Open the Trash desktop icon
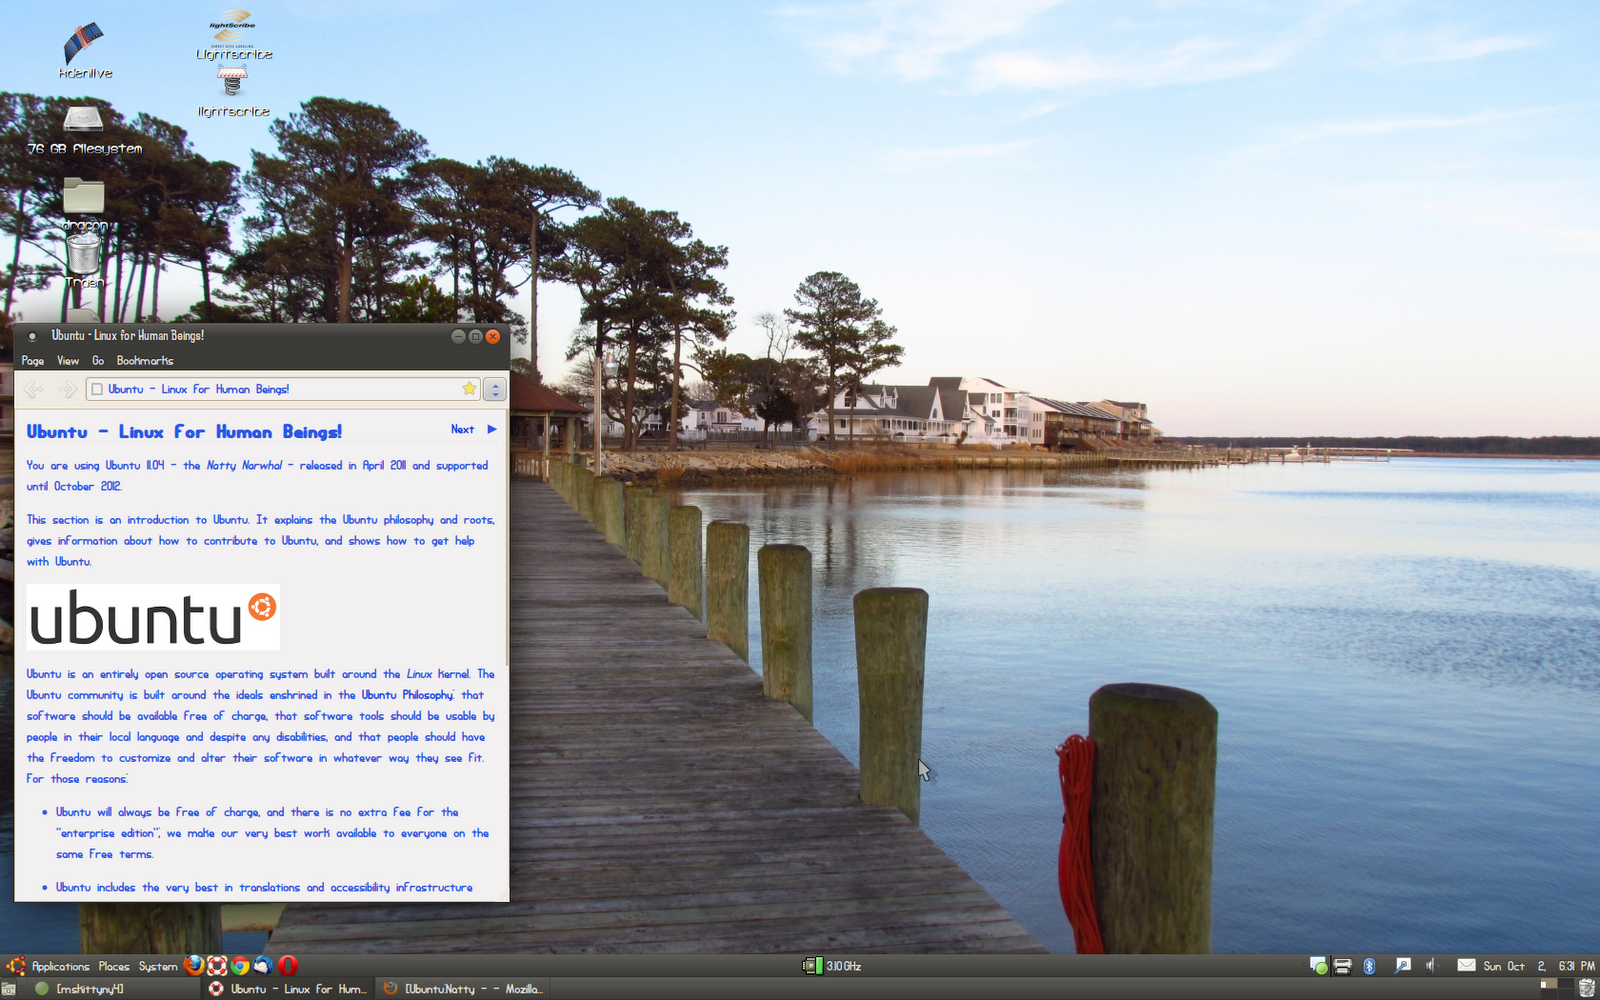The image size is (1600, 1000). coord(84,252)
